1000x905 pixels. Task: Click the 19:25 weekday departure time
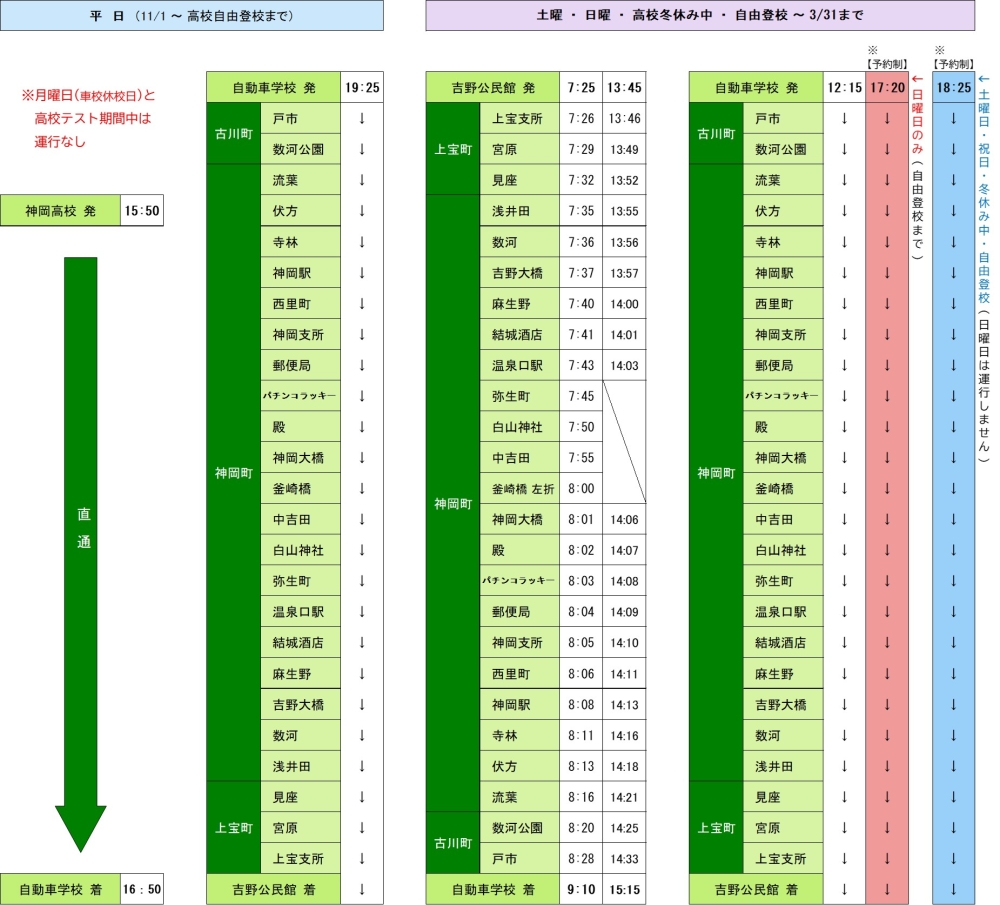coord(361,88)
